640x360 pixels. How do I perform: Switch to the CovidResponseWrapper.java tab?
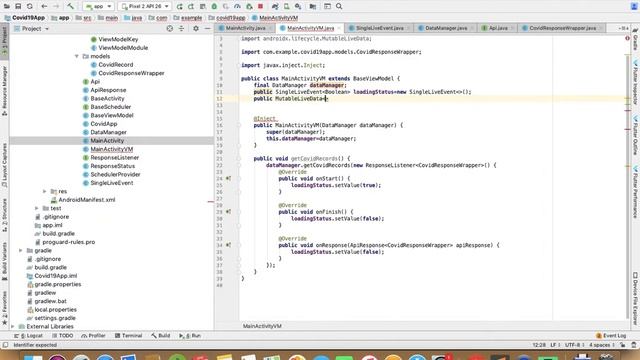pos(562,28)
